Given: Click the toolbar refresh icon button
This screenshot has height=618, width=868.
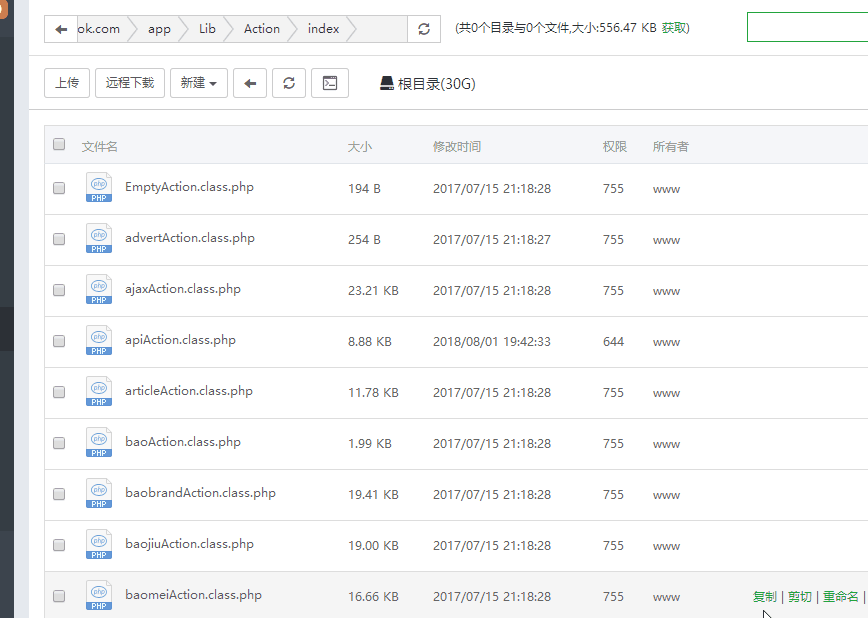Looking at the screenshot, I should click(289, 83).
